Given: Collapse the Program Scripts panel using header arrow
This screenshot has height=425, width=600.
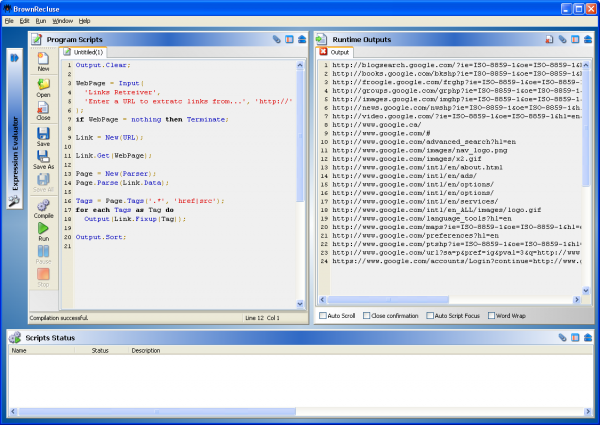Looking at the screenshot, I should click(x=302, y=39).
